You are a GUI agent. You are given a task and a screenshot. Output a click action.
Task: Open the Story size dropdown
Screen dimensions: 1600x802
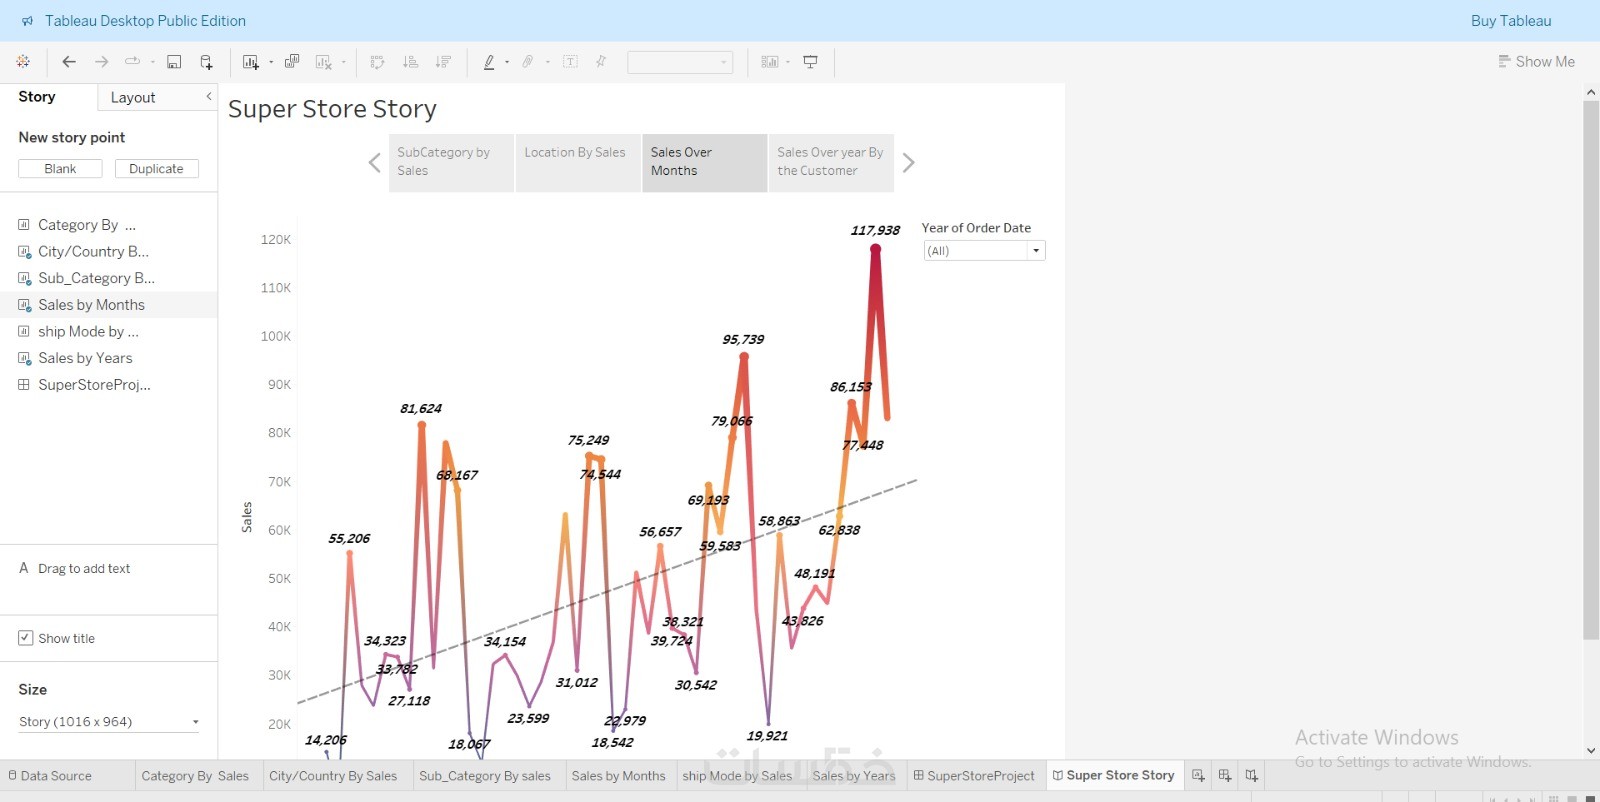[109, 722]
